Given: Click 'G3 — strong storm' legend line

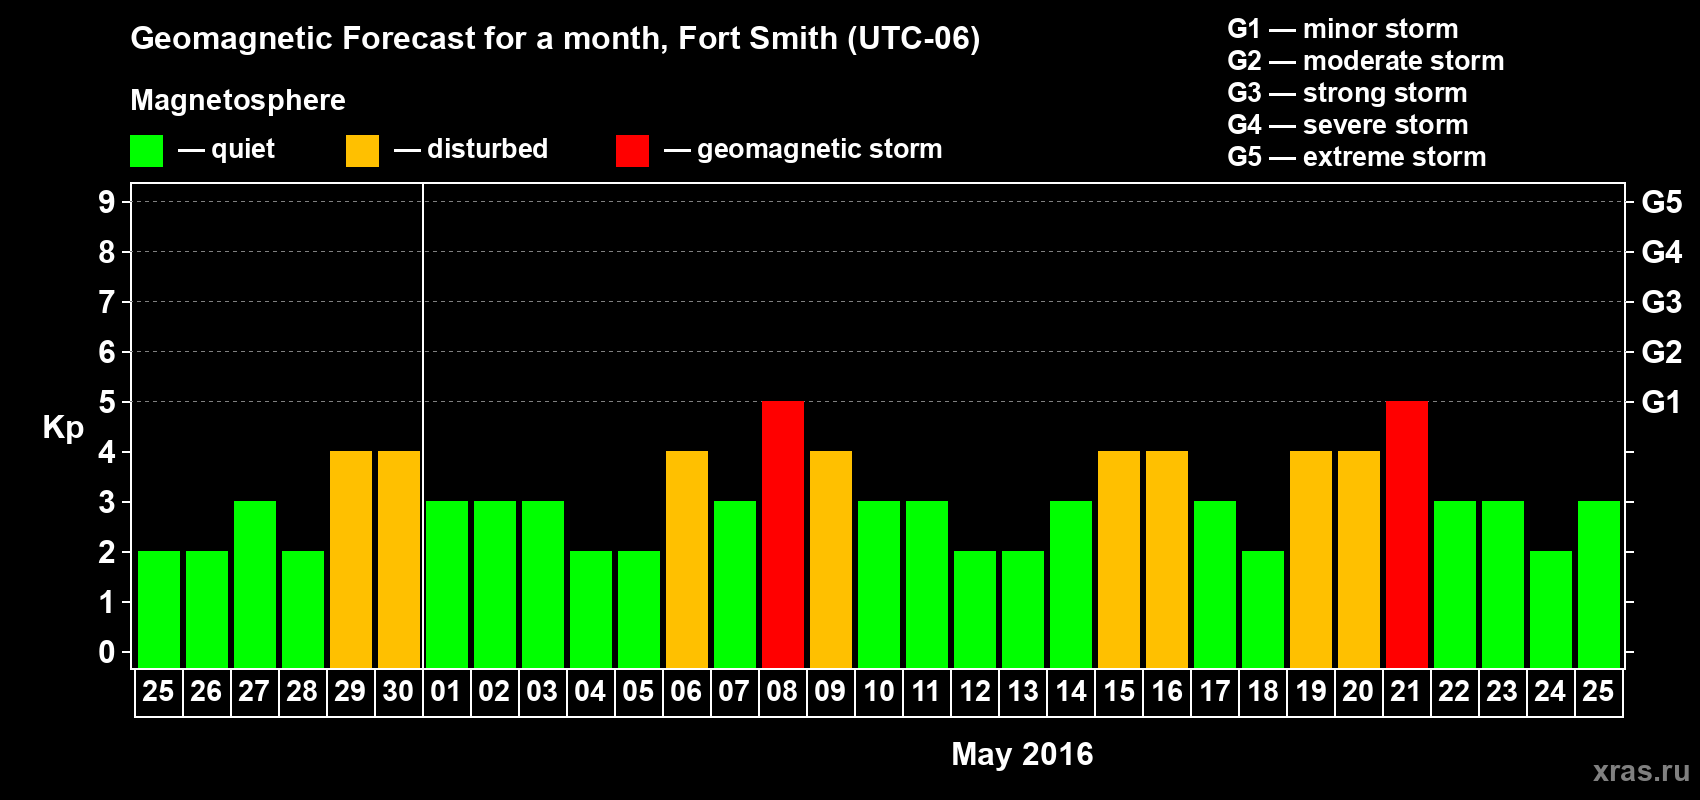Looking at the screenshot, I should pos(1347,93).
